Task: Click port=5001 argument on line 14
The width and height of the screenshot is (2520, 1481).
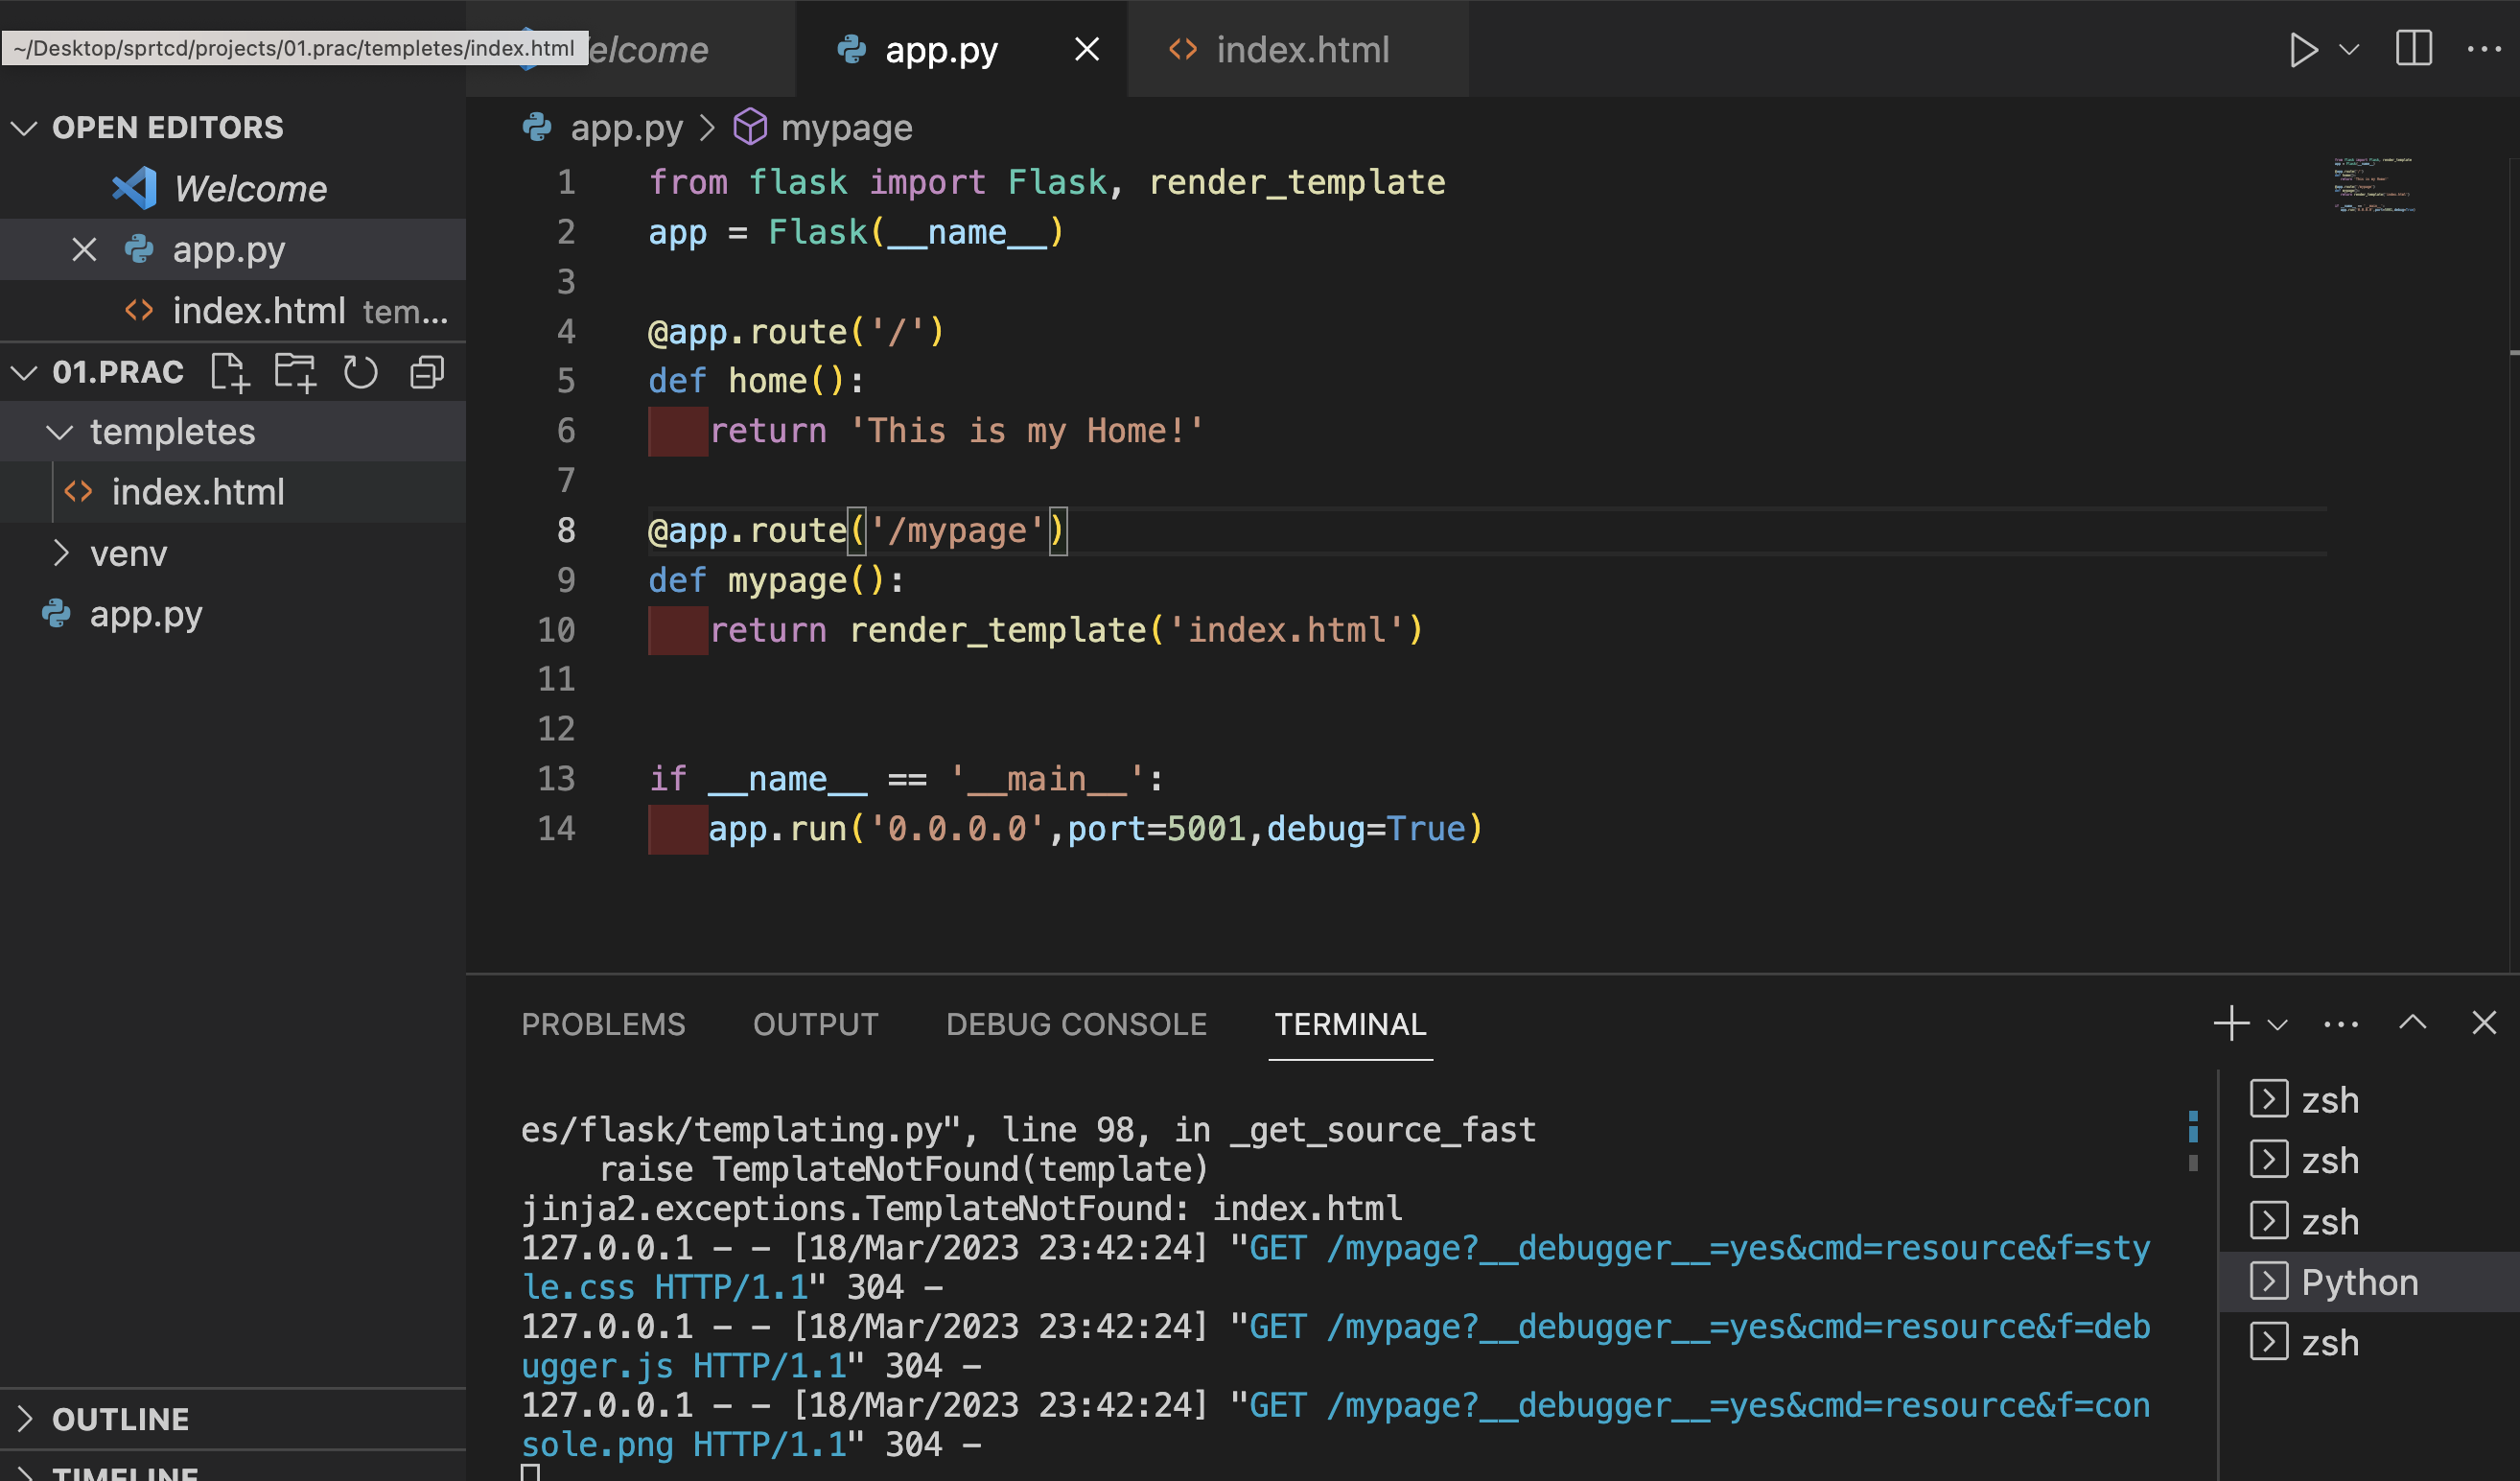Action: click(1157, 829)
